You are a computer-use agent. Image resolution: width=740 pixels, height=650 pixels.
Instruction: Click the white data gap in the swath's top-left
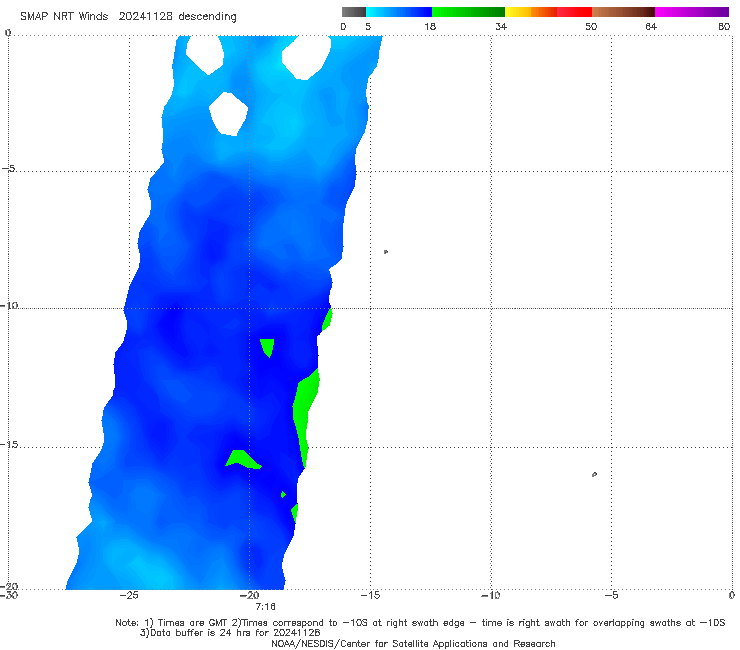tap(205, 55)
